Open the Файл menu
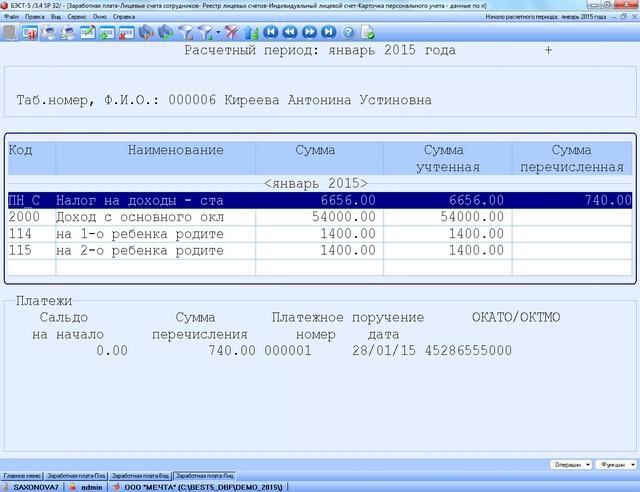 [11, 17]
